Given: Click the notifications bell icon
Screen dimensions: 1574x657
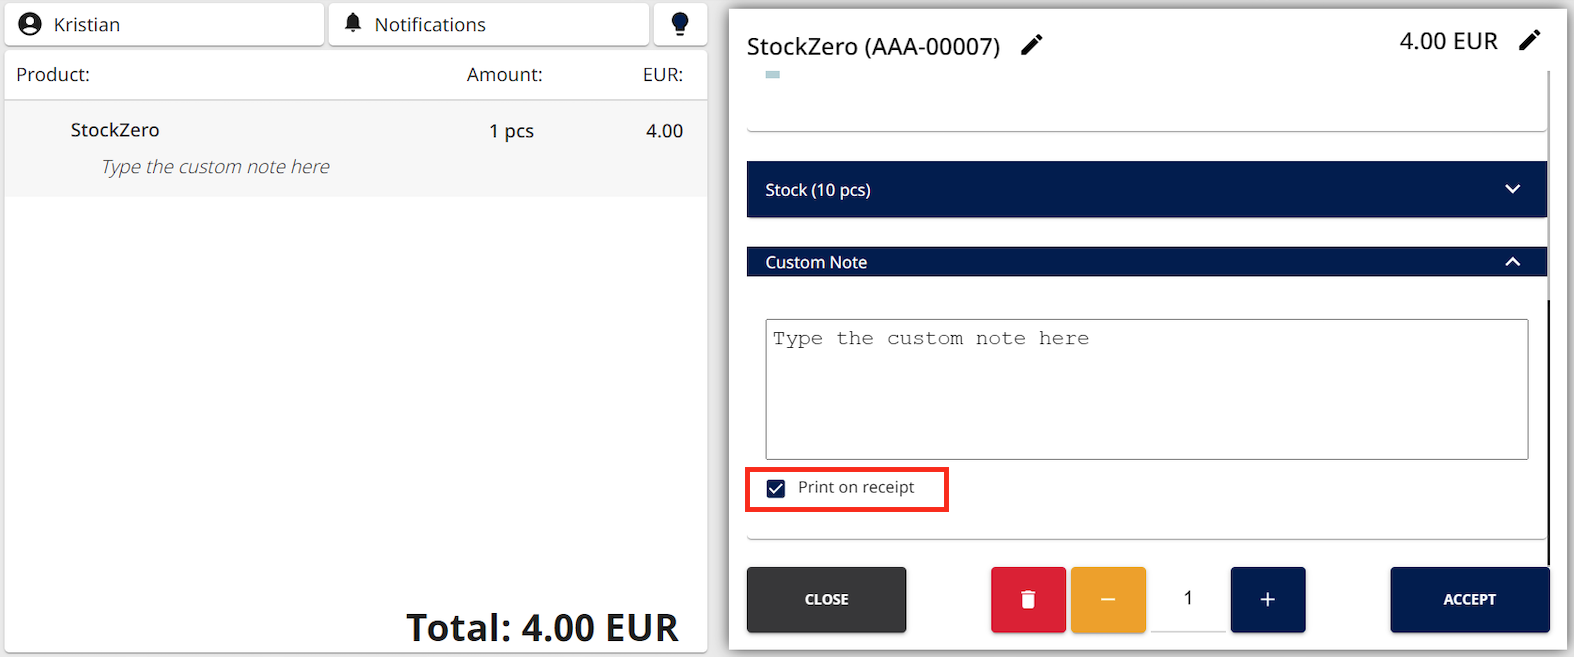Looking at the screenshot, I should coord(353,23).
